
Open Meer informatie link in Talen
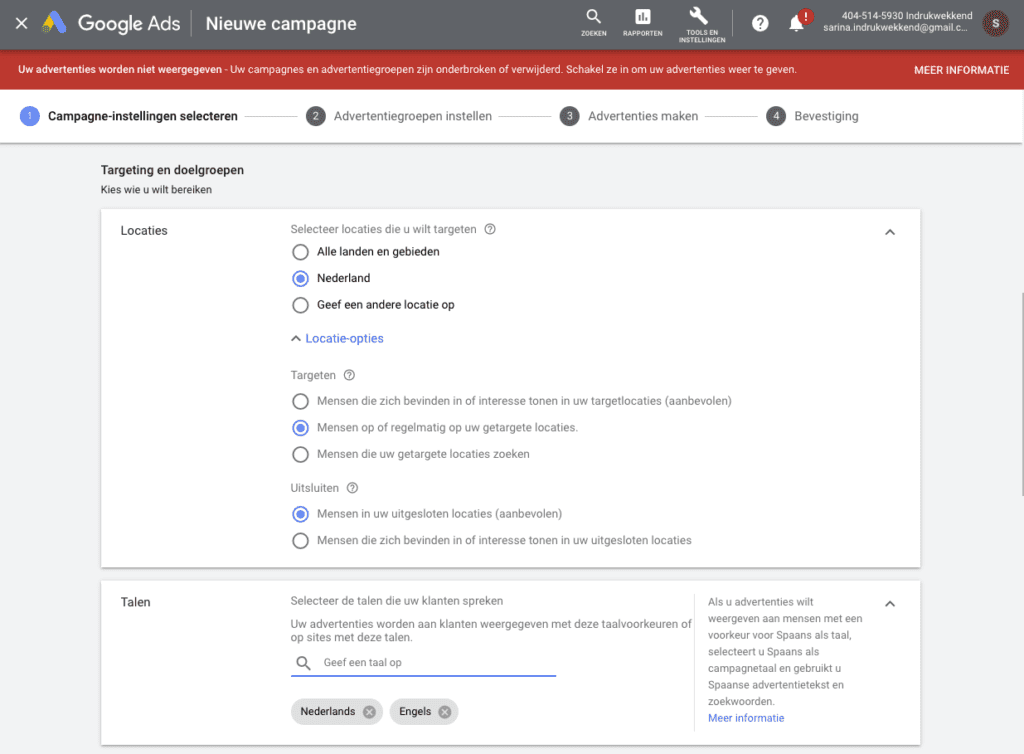745,718
